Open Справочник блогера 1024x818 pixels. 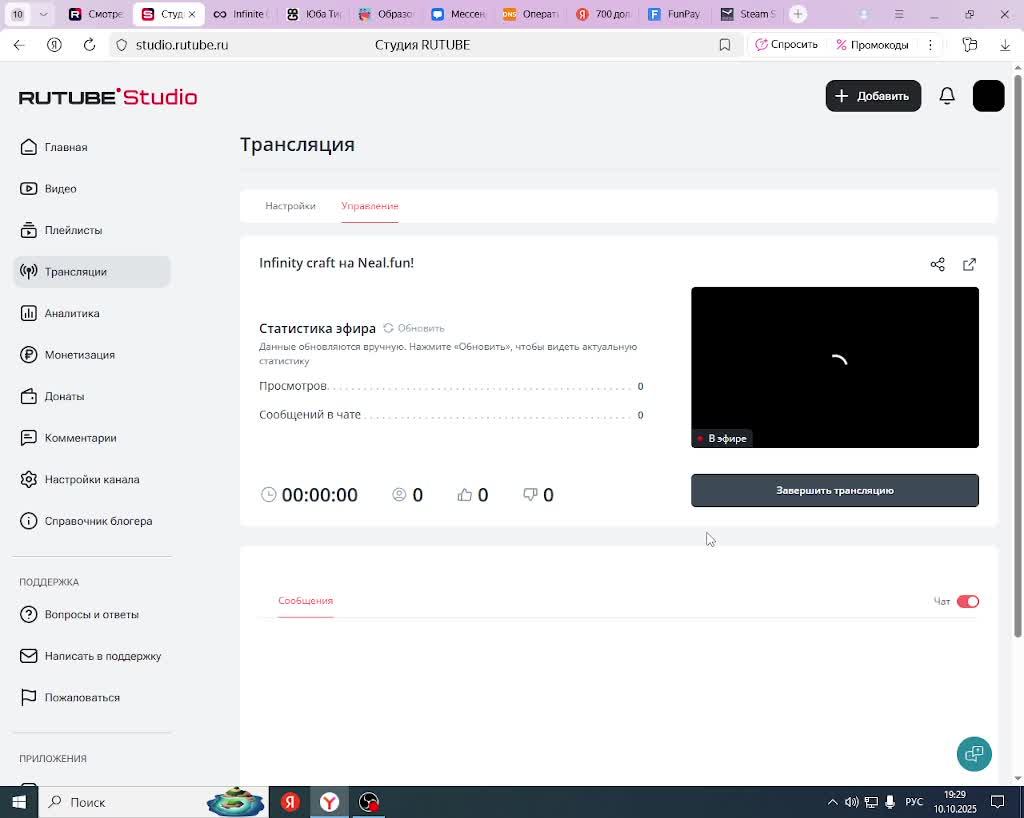click(86, 521)
